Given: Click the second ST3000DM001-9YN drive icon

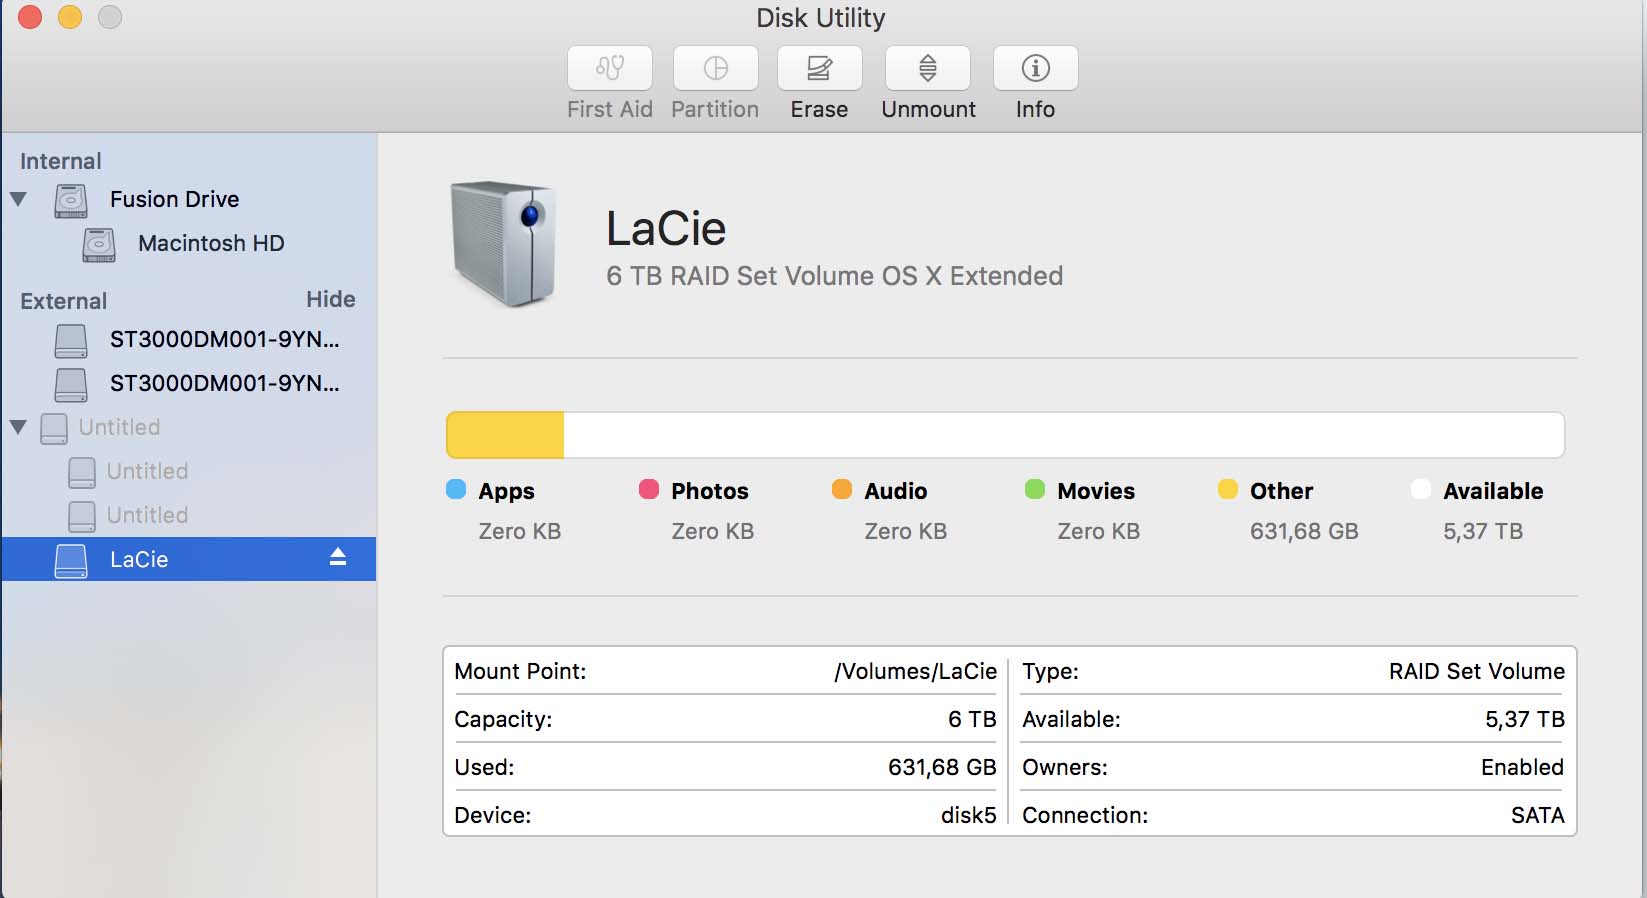Looking at the screenshot, I should (x=71, y=384).
